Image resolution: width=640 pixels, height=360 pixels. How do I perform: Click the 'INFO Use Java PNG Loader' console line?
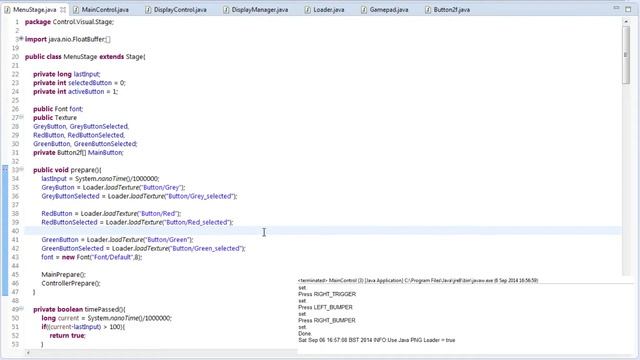click(x=376, y=340)
